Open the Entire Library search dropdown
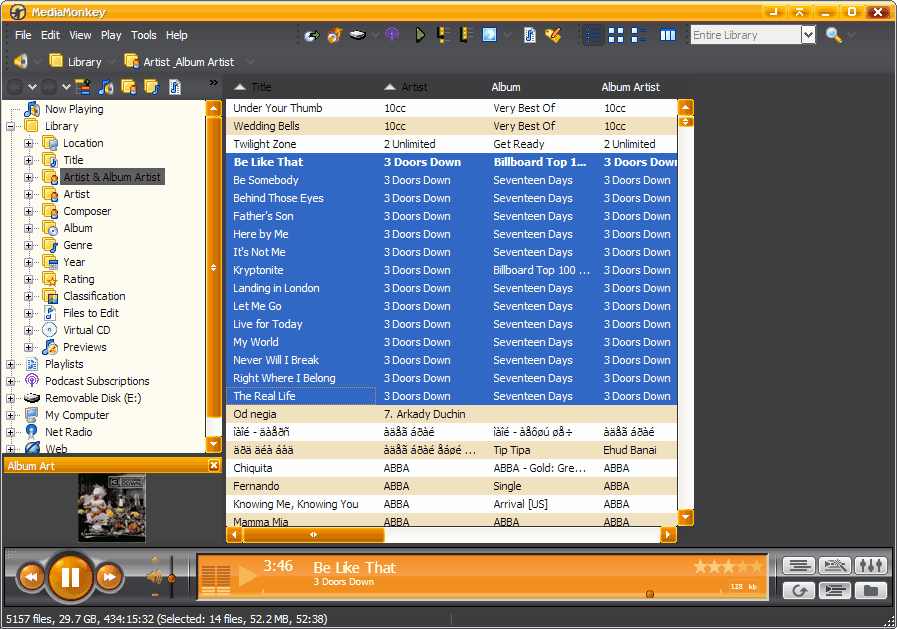This screenshot has width=897, height=629. click(x=808, y=35)
